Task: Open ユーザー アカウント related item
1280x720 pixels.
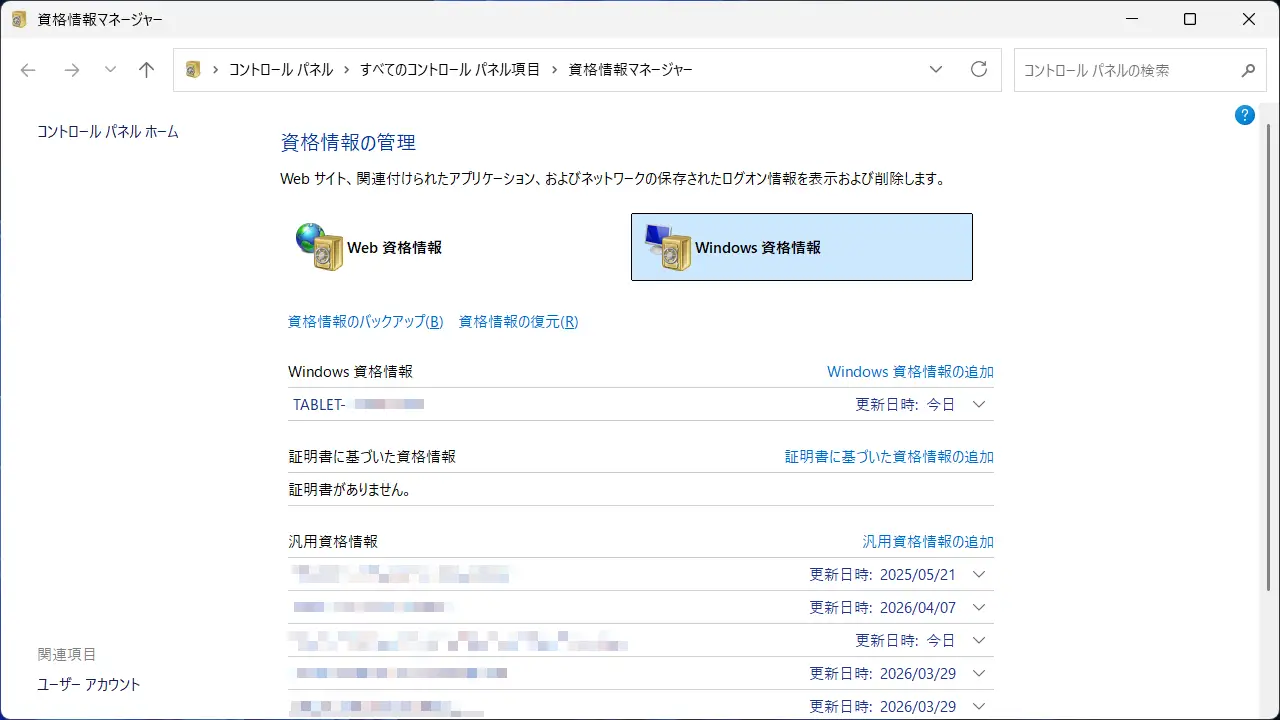Action: point(89,684)
